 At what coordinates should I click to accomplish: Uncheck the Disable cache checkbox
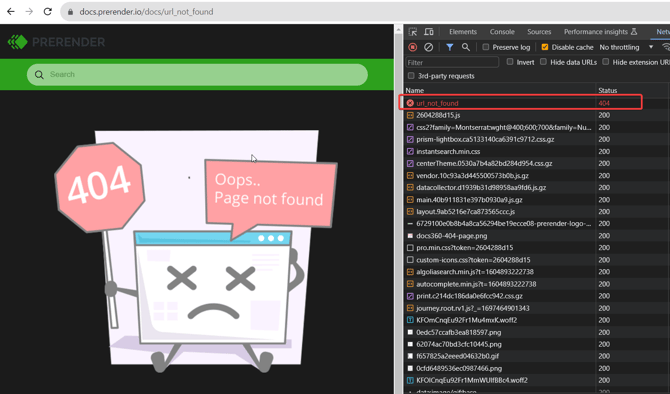tap(545, 47)
